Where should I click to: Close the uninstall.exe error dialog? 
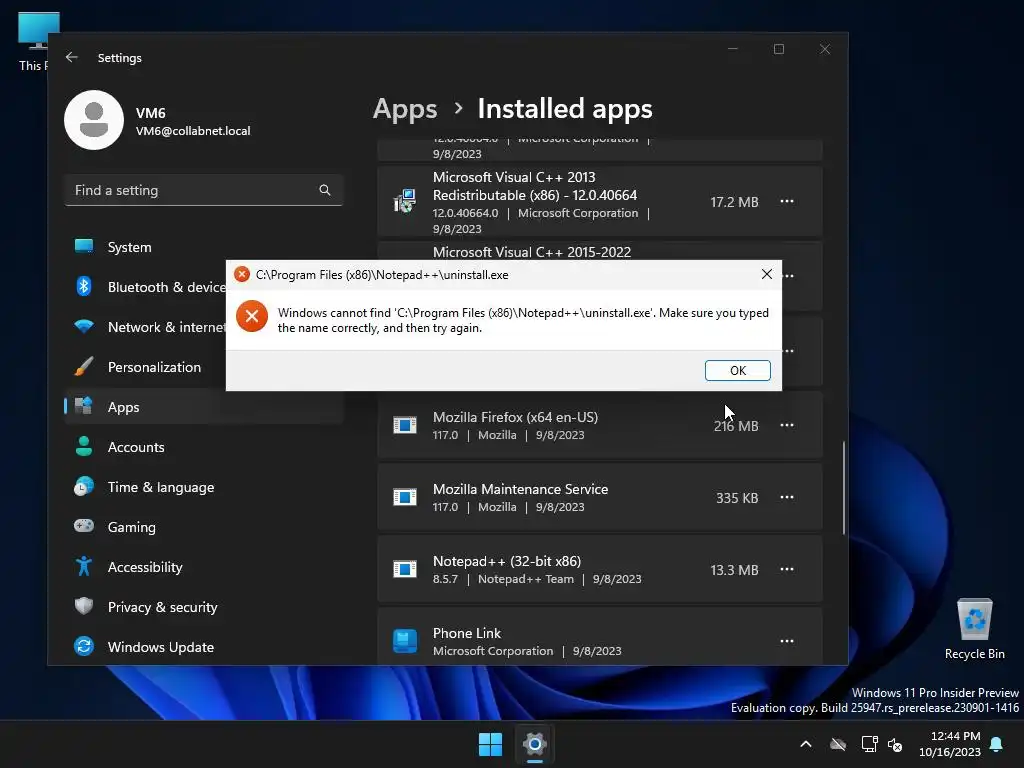(767, 274)
